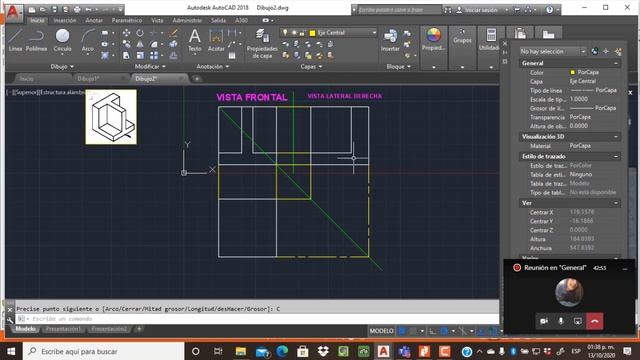The width and height of the screenshot is (640, 360).
Task: Toggle the camera in the meeting window
Action: coord(544,321)
